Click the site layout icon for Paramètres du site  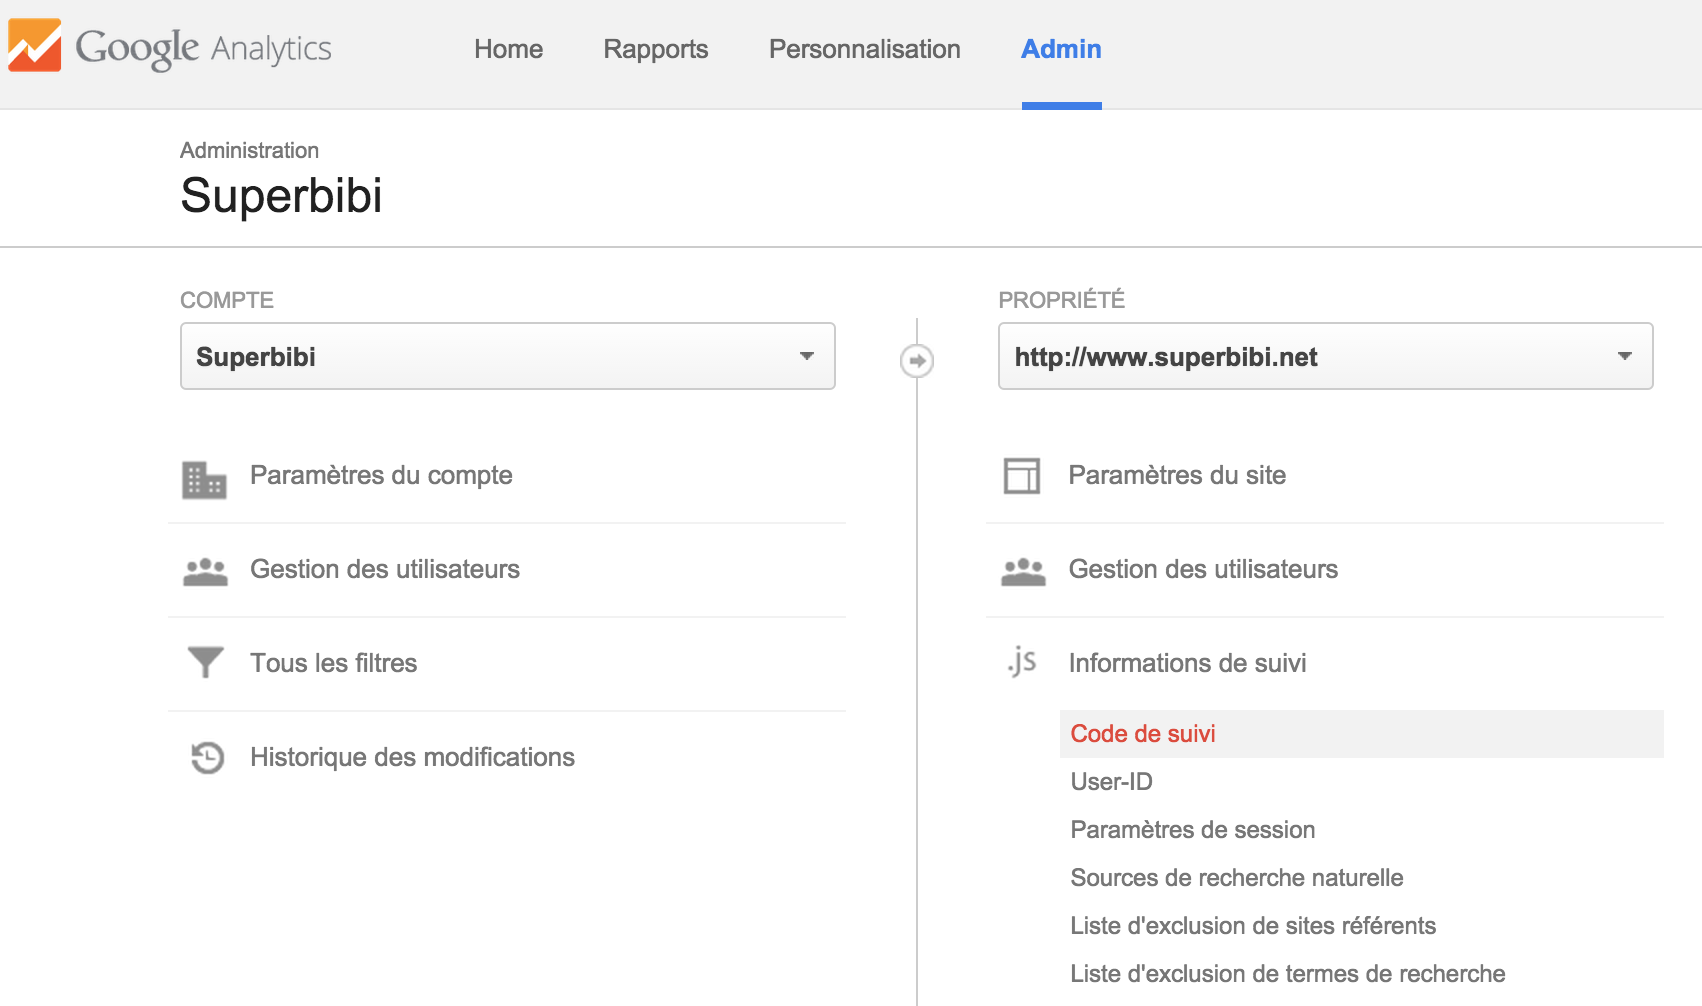point(1021,476)
